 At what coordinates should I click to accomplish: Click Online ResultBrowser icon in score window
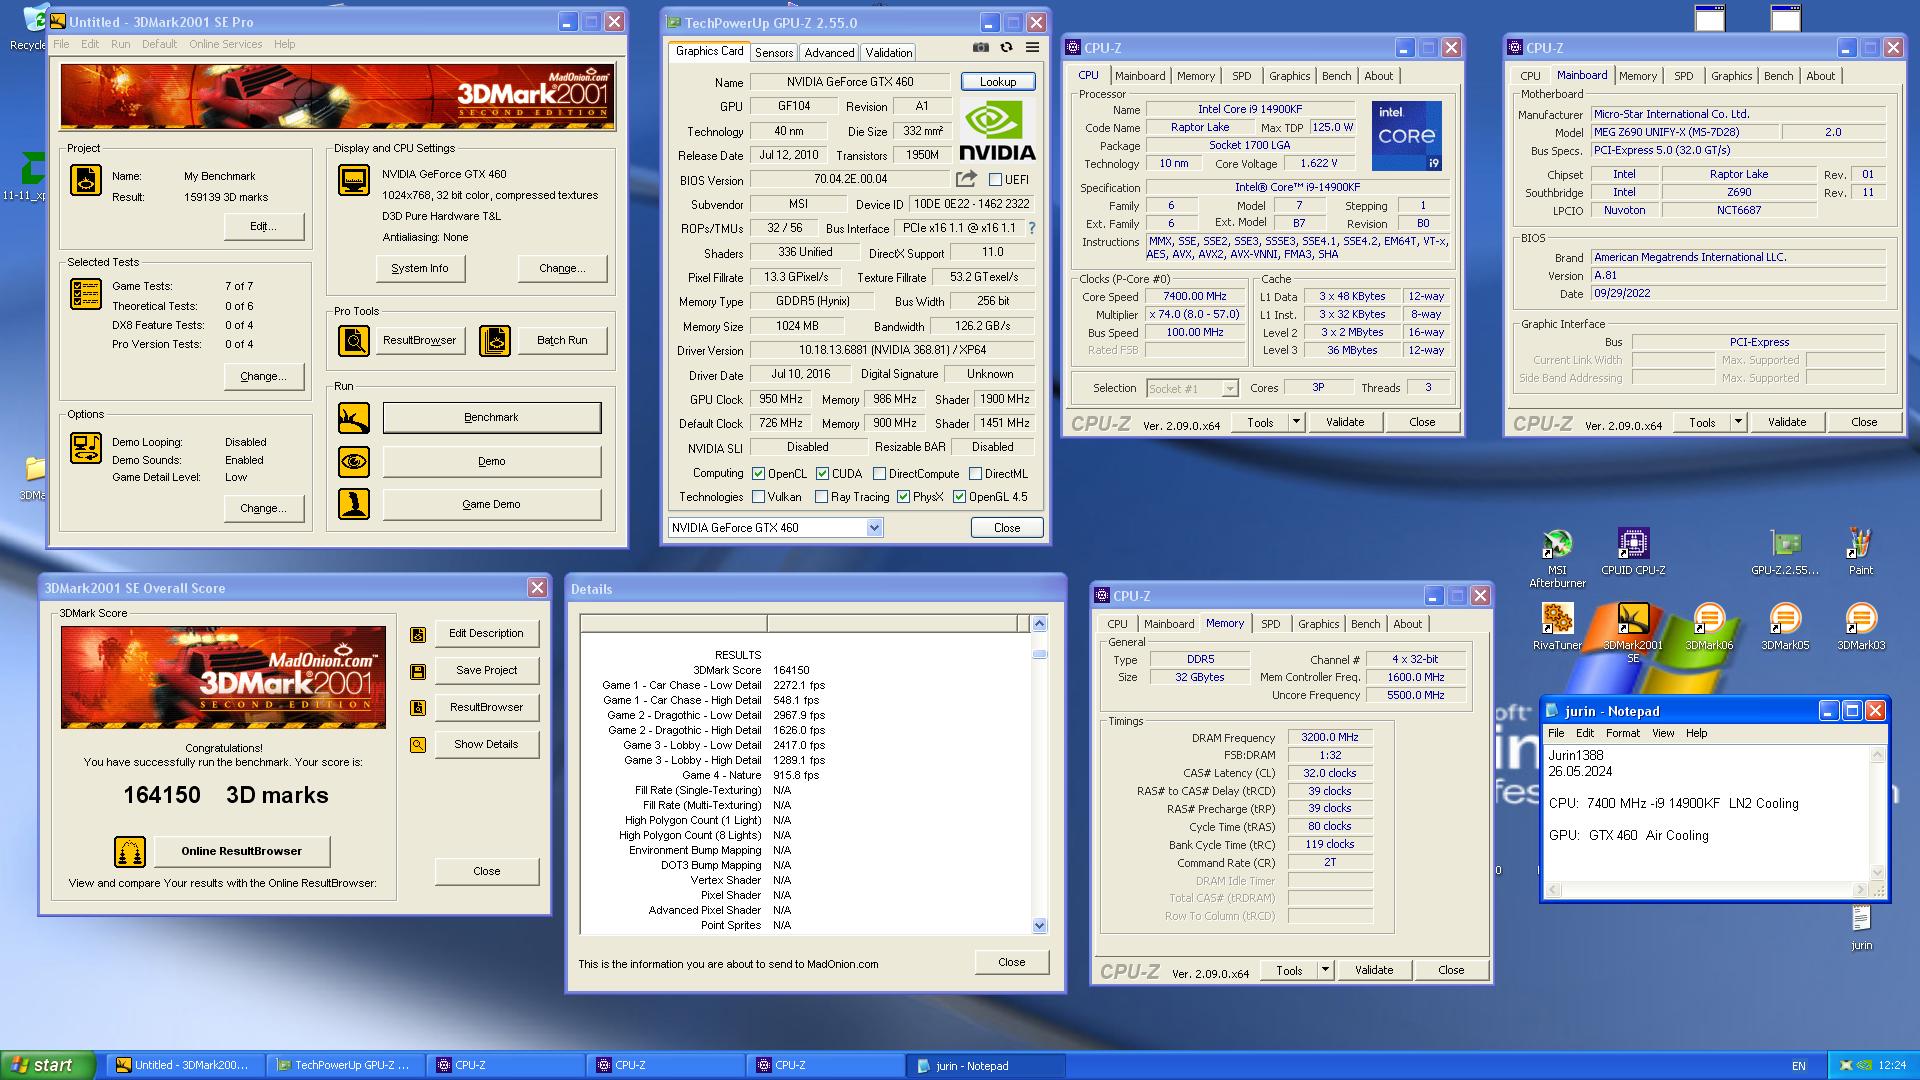tap(130, 852)
